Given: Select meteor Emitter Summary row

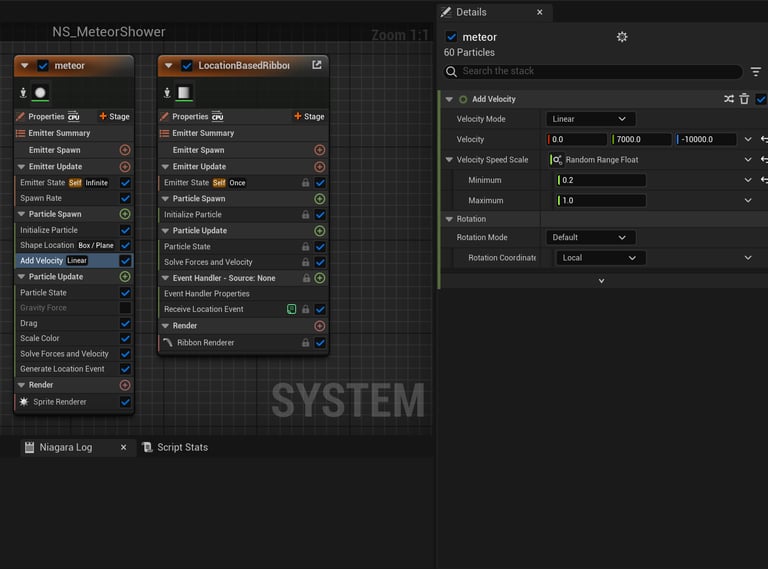Looking at the screenshot, I should (x=73, y=133).
